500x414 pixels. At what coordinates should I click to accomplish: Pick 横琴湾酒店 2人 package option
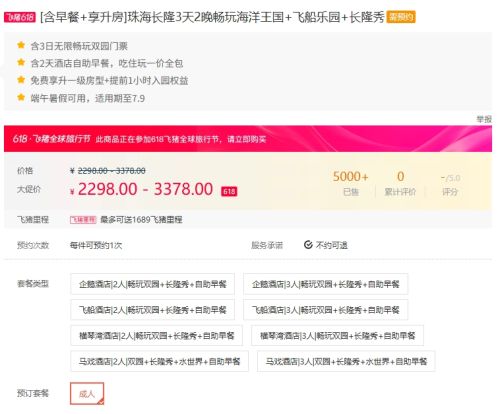click(156, 335)
